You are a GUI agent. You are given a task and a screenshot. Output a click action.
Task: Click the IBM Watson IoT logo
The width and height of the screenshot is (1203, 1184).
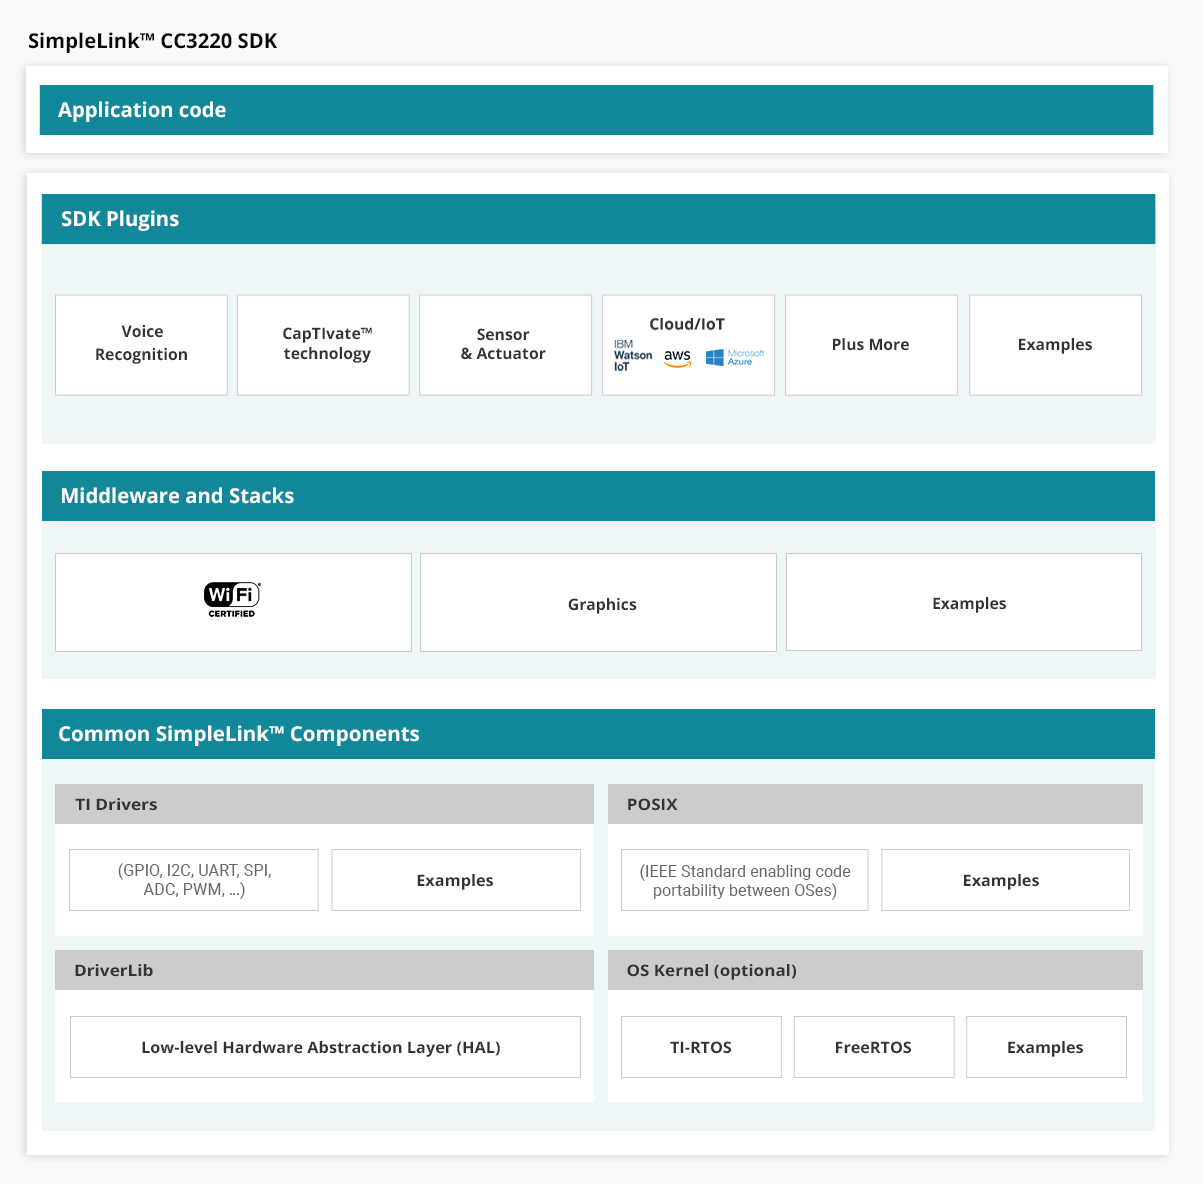point(631,352)
